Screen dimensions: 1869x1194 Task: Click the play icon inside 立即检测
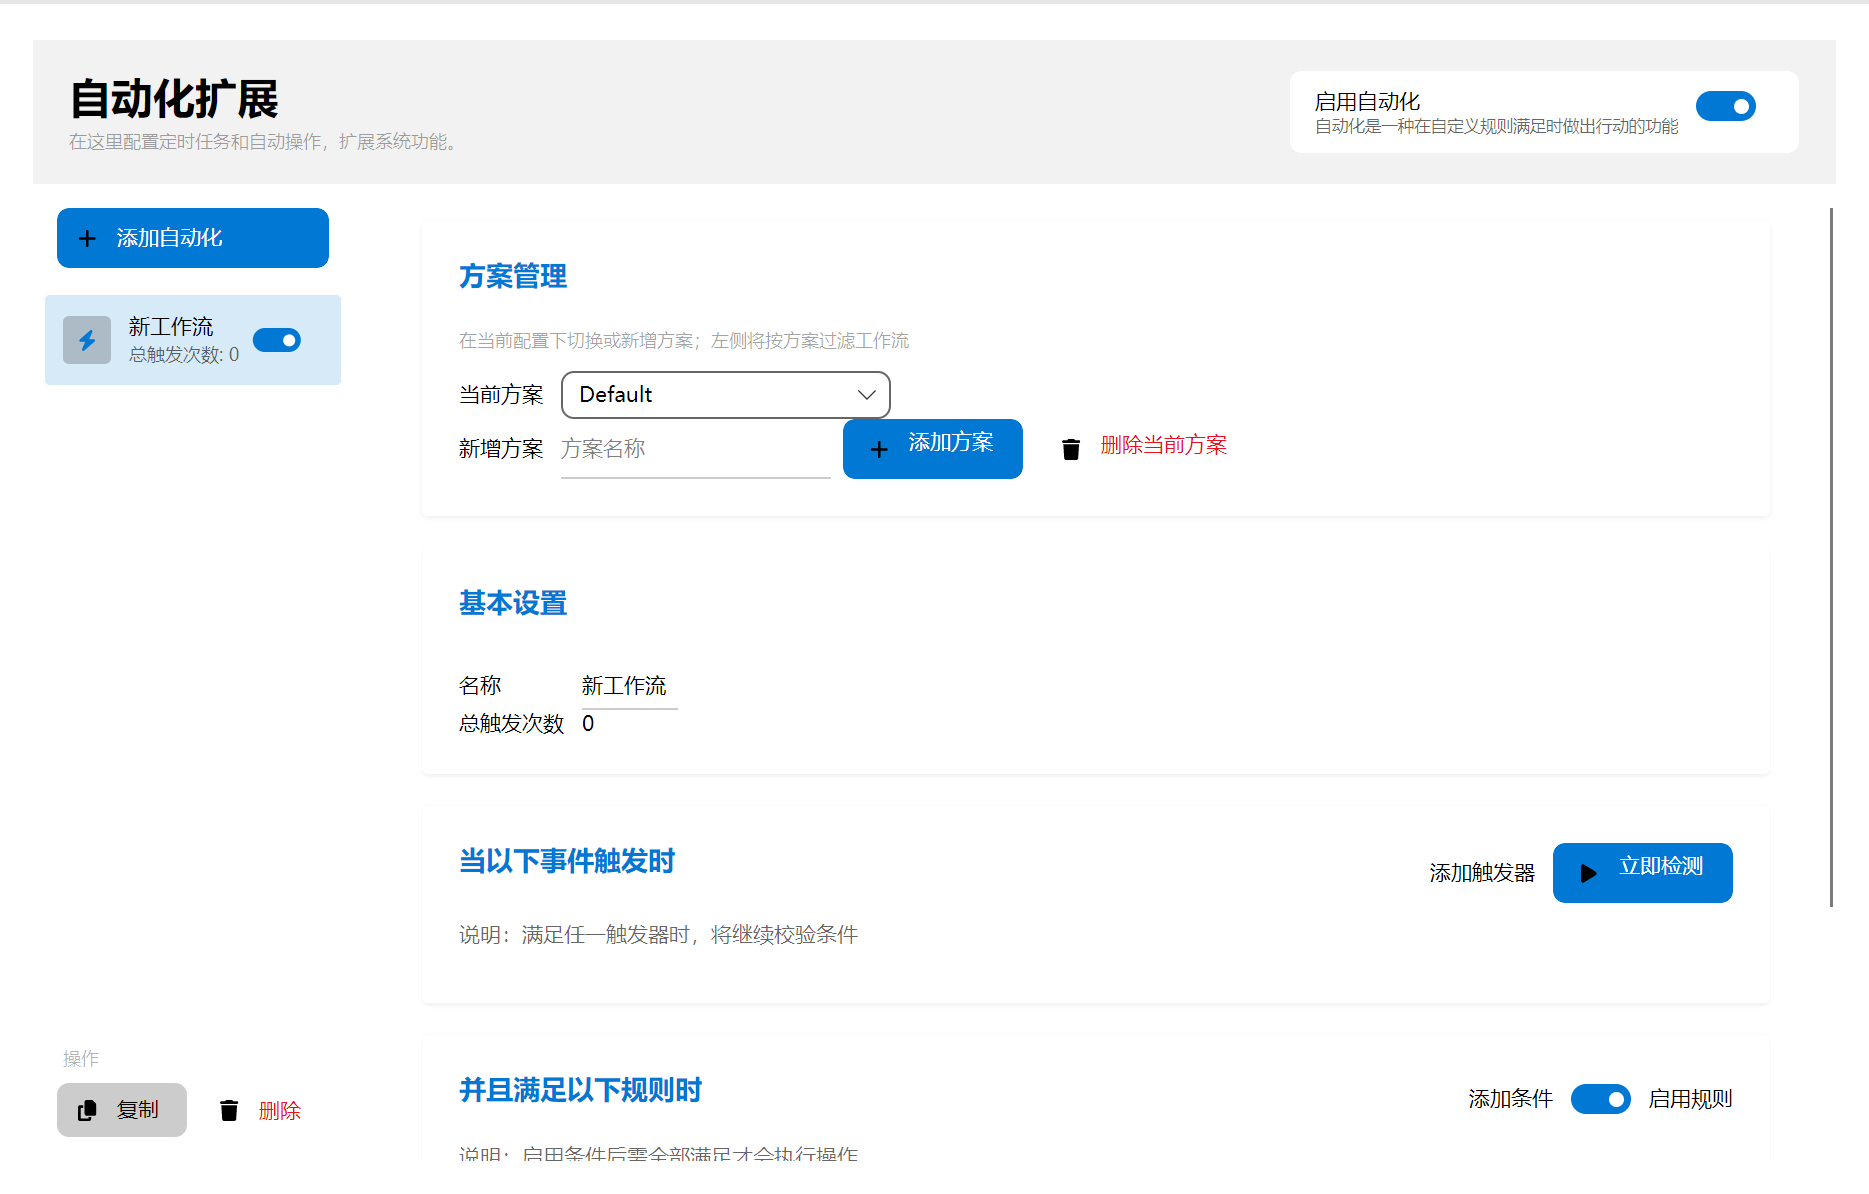coord(1590,872)
